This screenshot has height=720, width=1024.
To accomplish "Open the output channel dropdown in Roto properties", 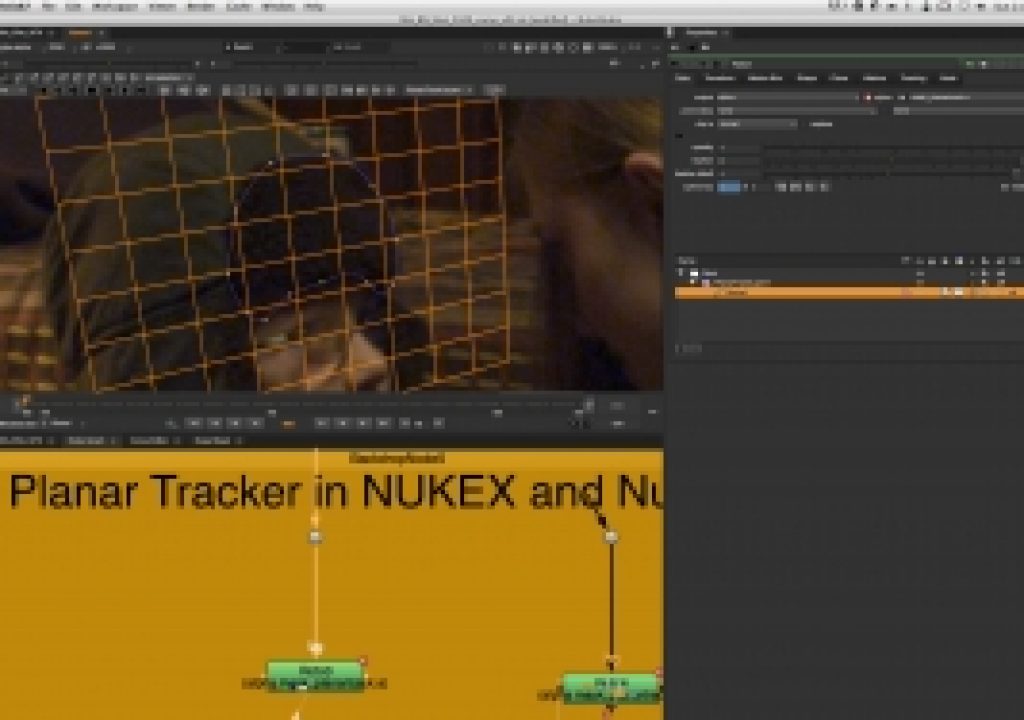I will (x=788, y=97).
